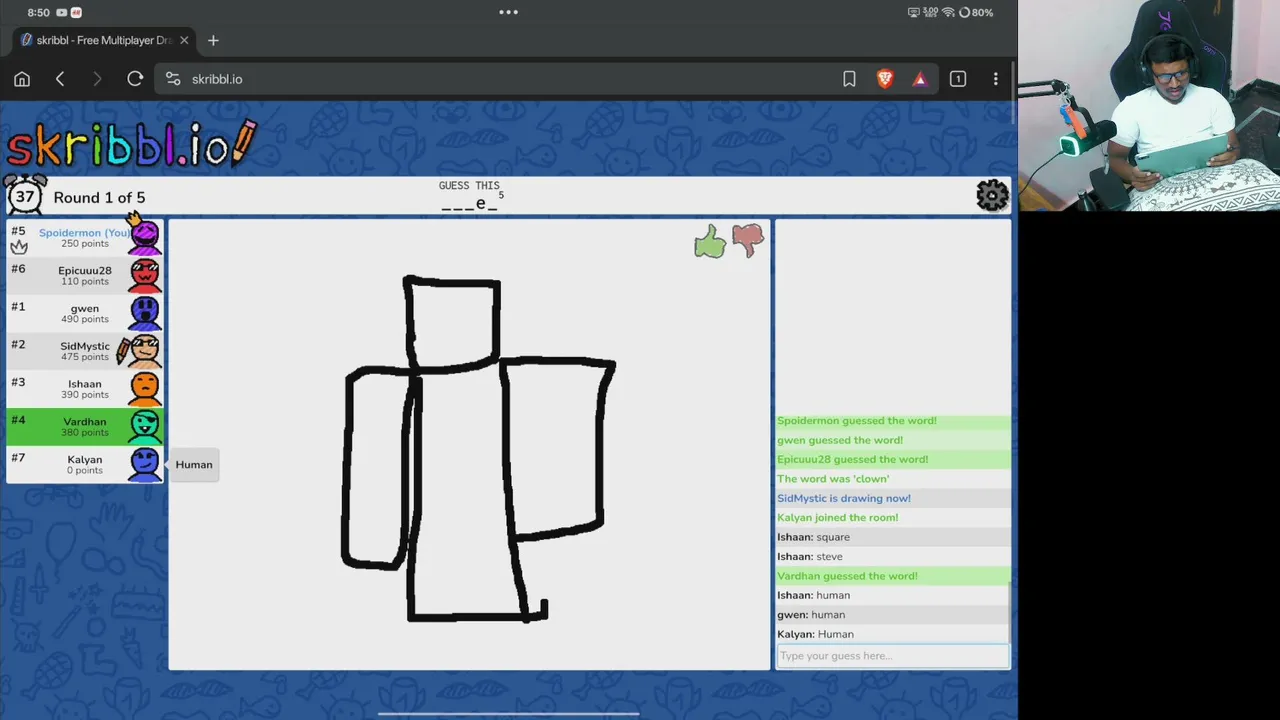Image resolution: width=1280 pixels, height=720 pixels.
Task: Open site settings icon in address bar
Action: pyautogui.click(x=173, y=79)
